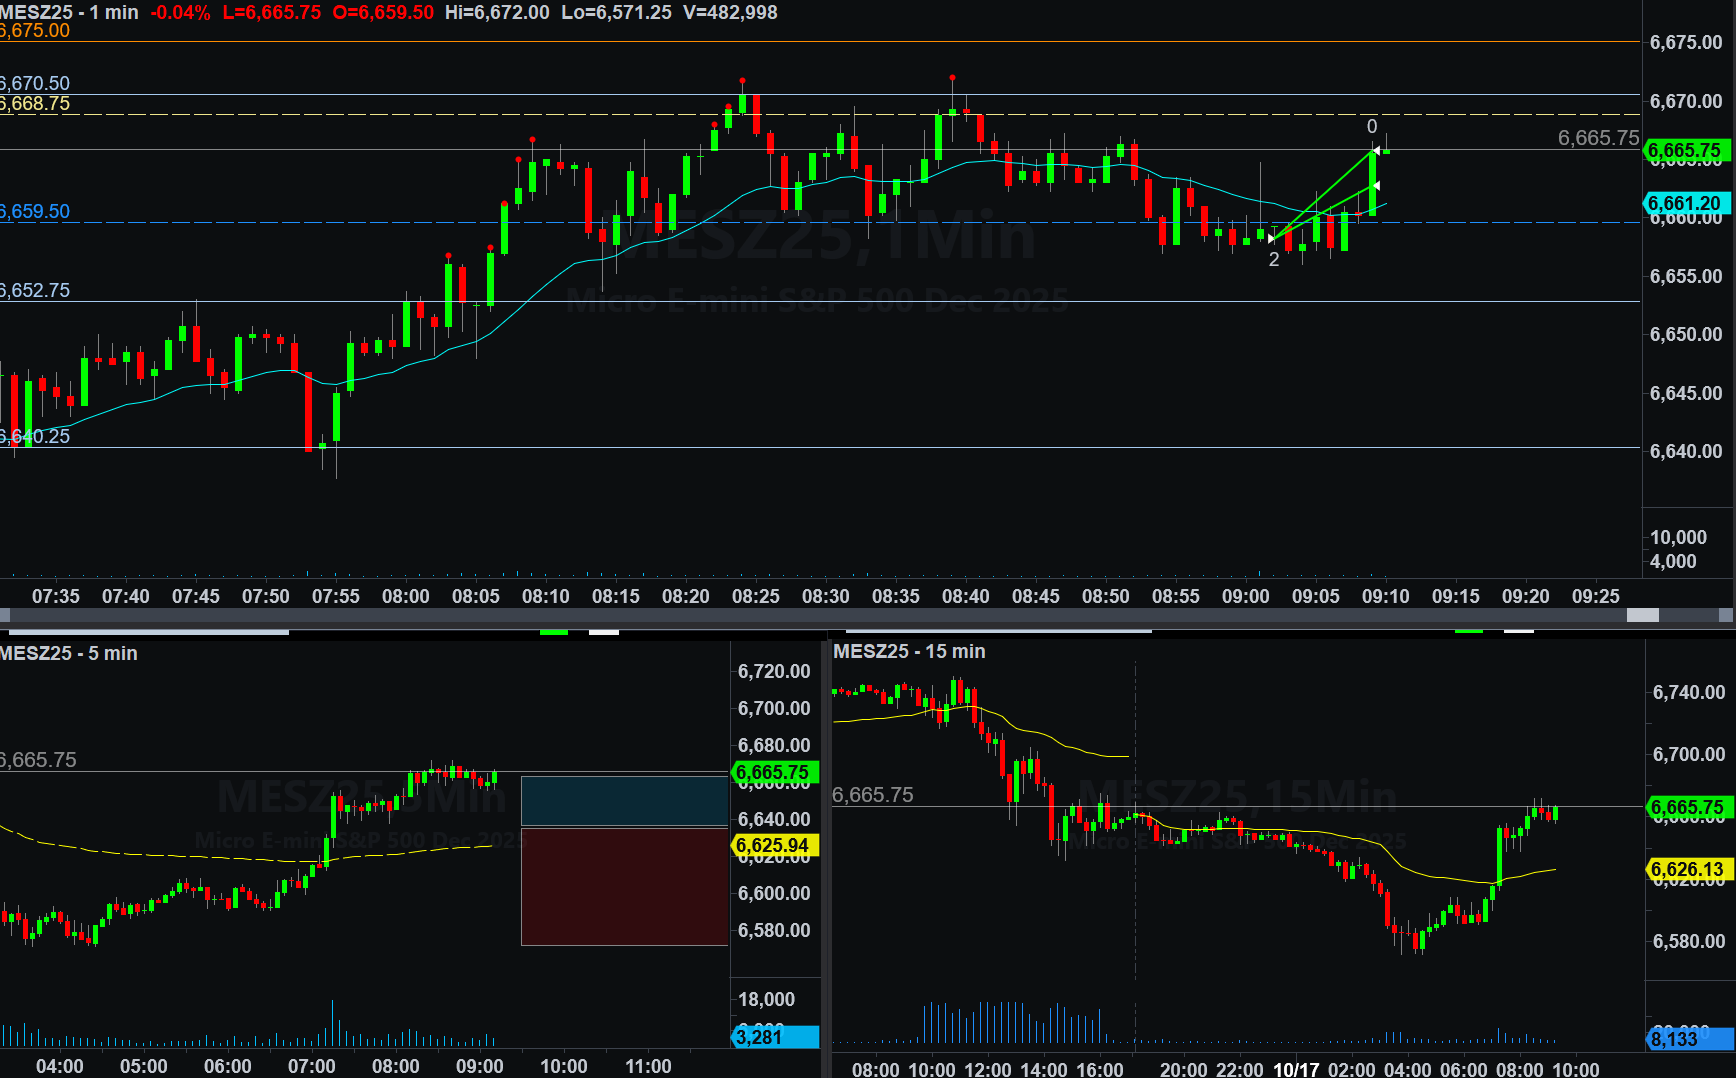Click the middle exit arrow on the green candle

(1377, 186)
